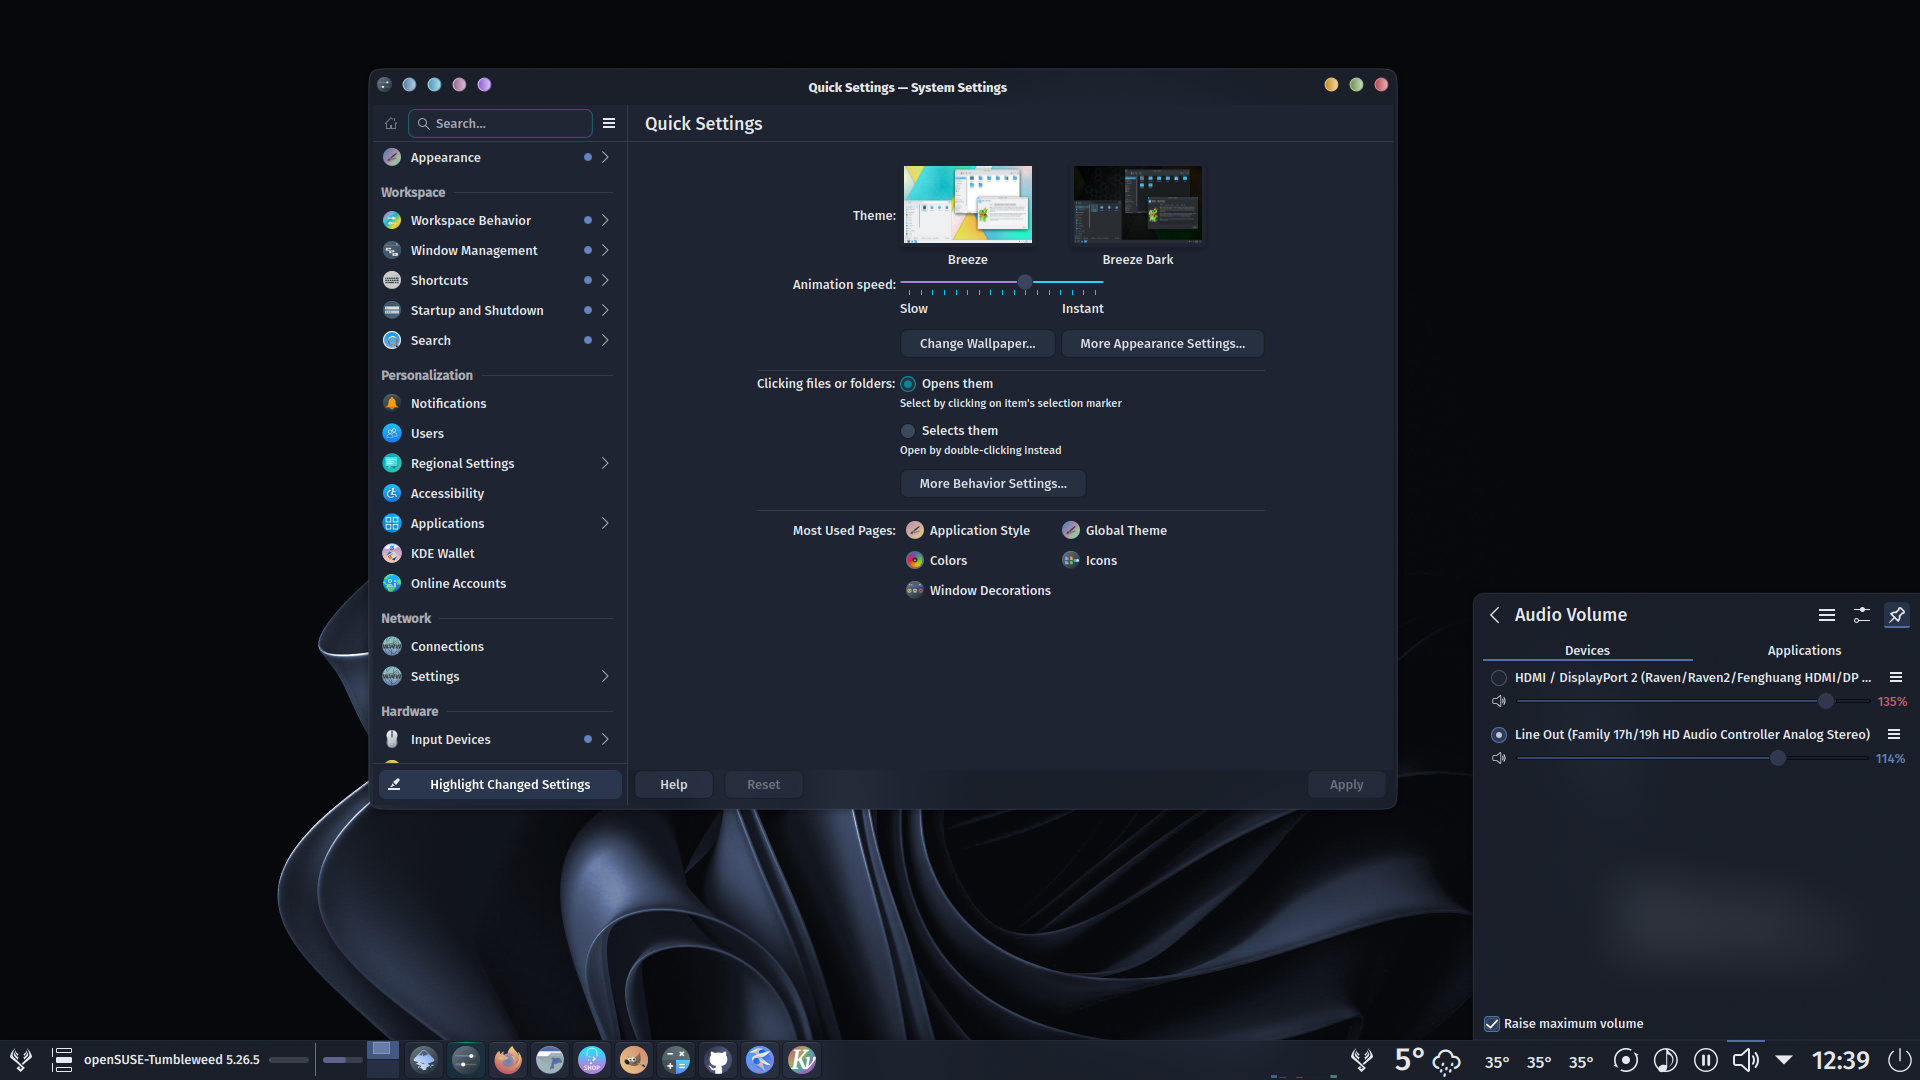Click the System Settings taskbar icon

point(466,1060)
